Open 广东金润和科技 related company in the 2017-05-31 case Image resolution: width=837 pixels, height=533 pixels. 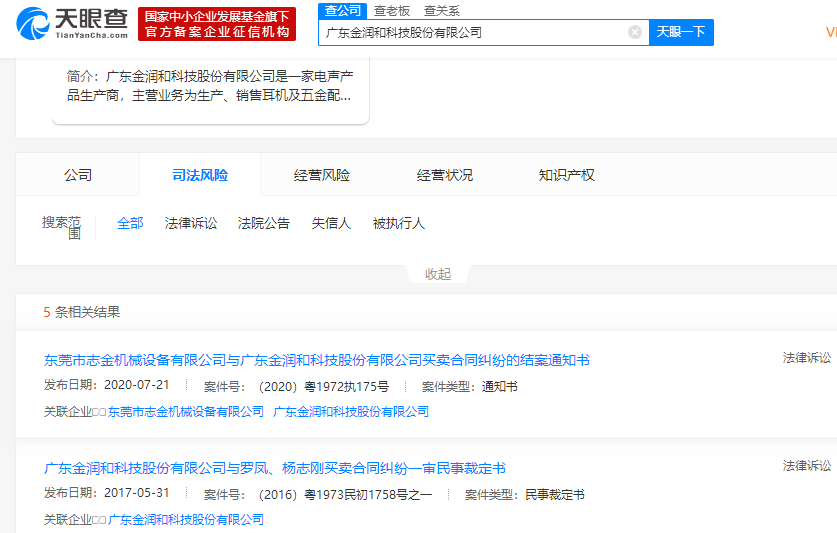186,520
